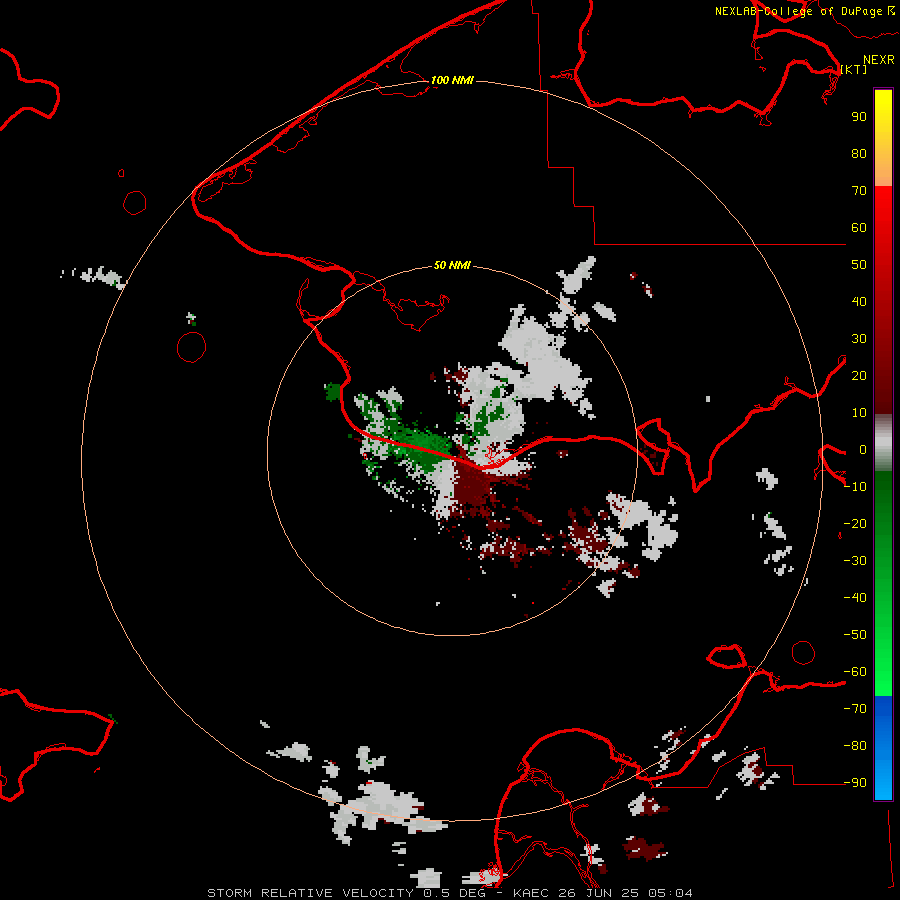This screenshot has height=900, width=900.
Task: Select the -30 scale label
Action: [x=855, y=561]
